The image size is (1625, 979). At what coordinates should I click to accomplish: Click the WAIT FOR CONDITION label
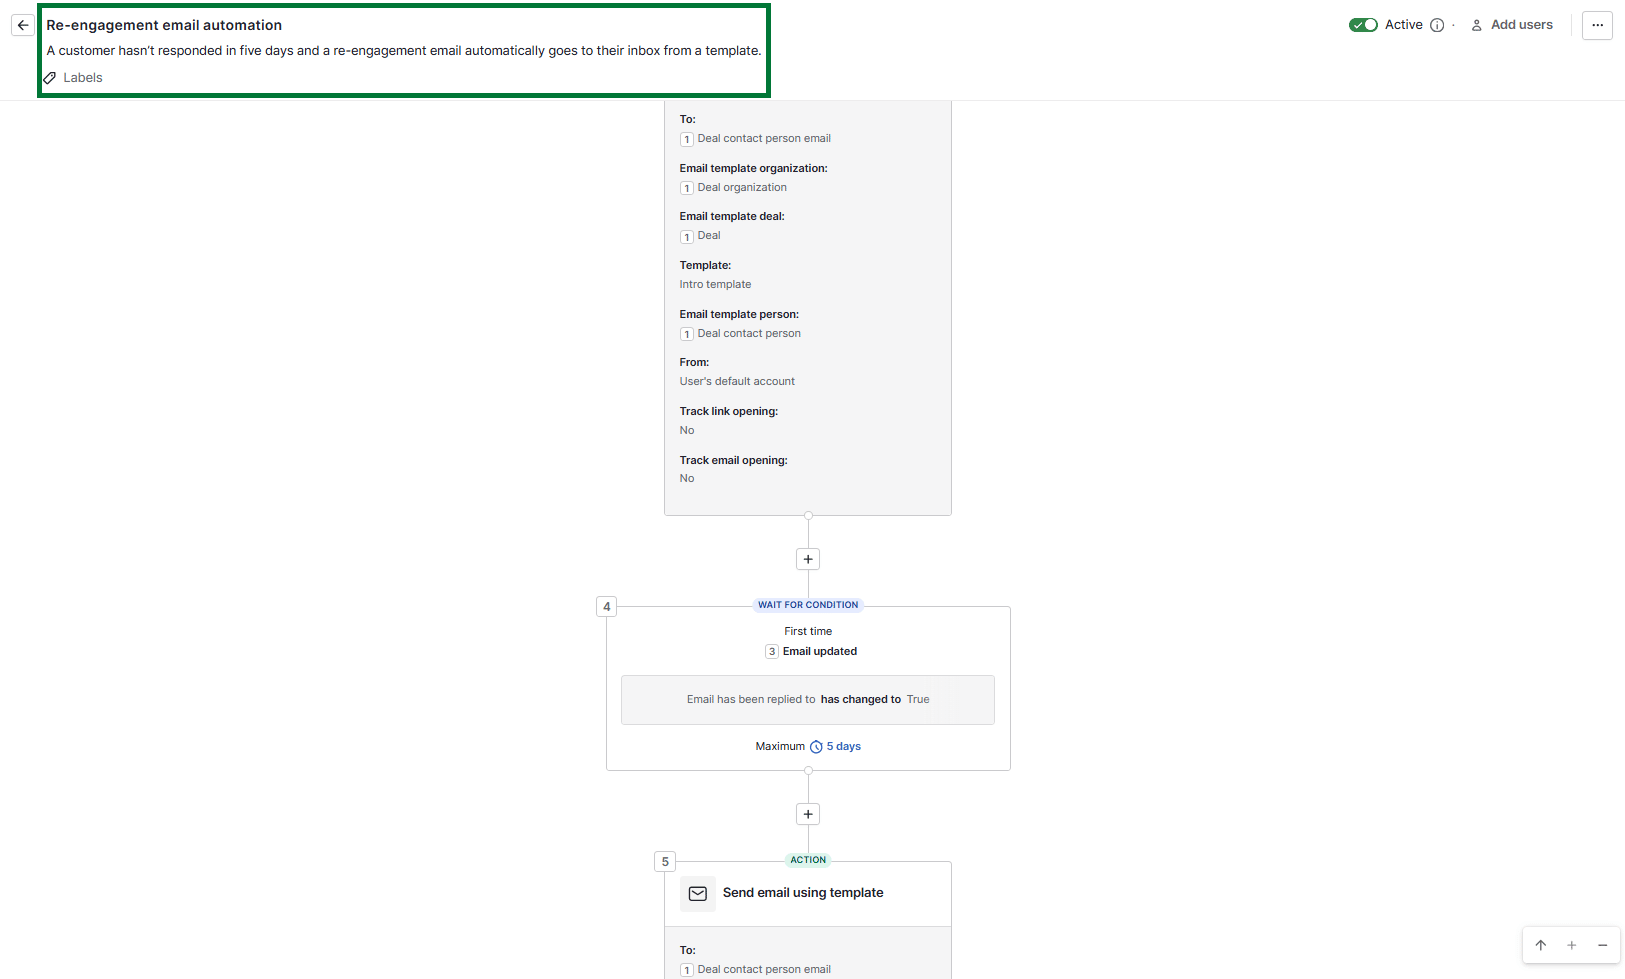pyautogui.click(x=808, y=605)
